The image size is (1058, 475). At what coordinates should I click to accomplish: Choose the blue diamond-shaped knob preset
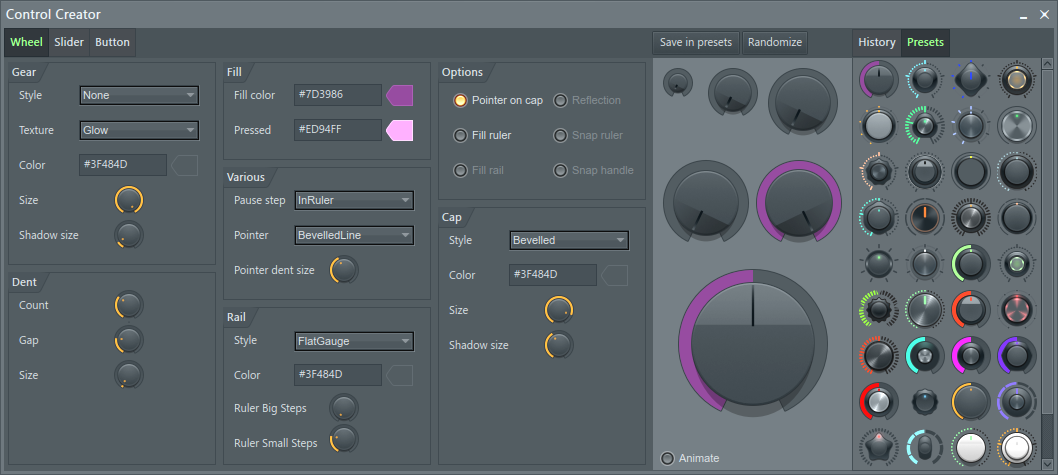[970, 79]
